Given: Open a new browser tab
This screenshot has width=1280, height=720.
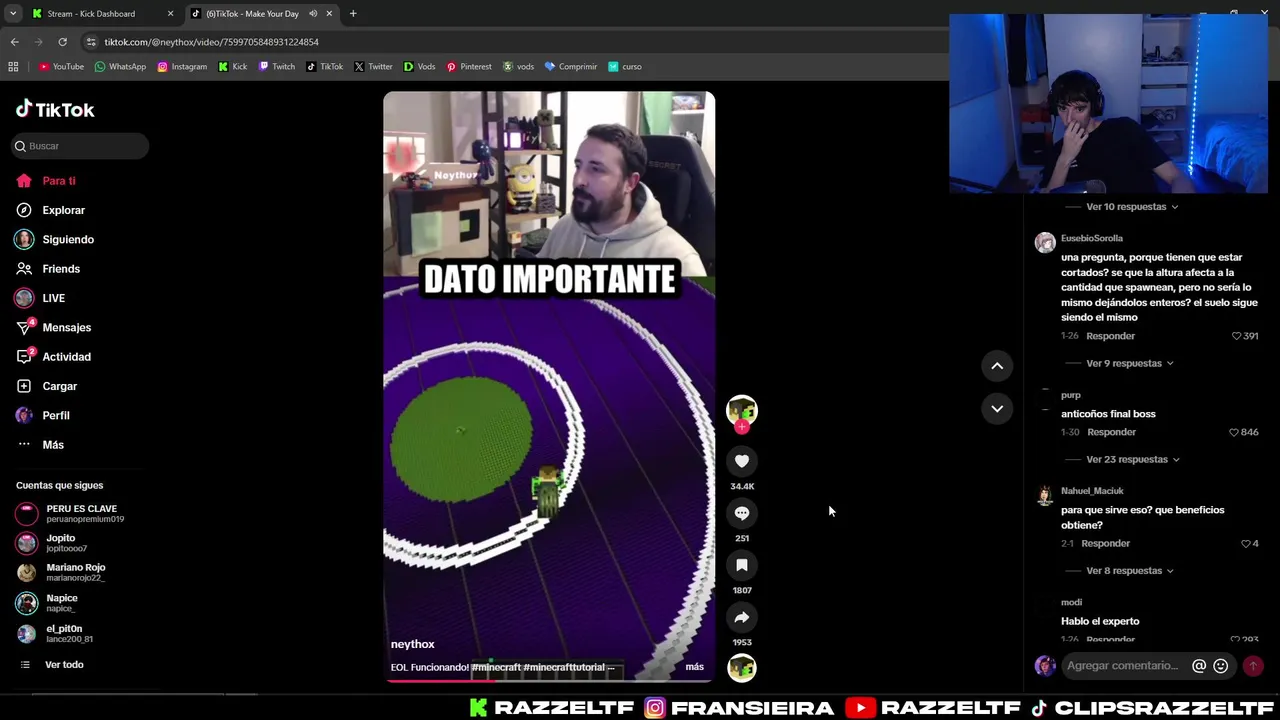Looking at the screenshot, I should click(x=353, y=14).
